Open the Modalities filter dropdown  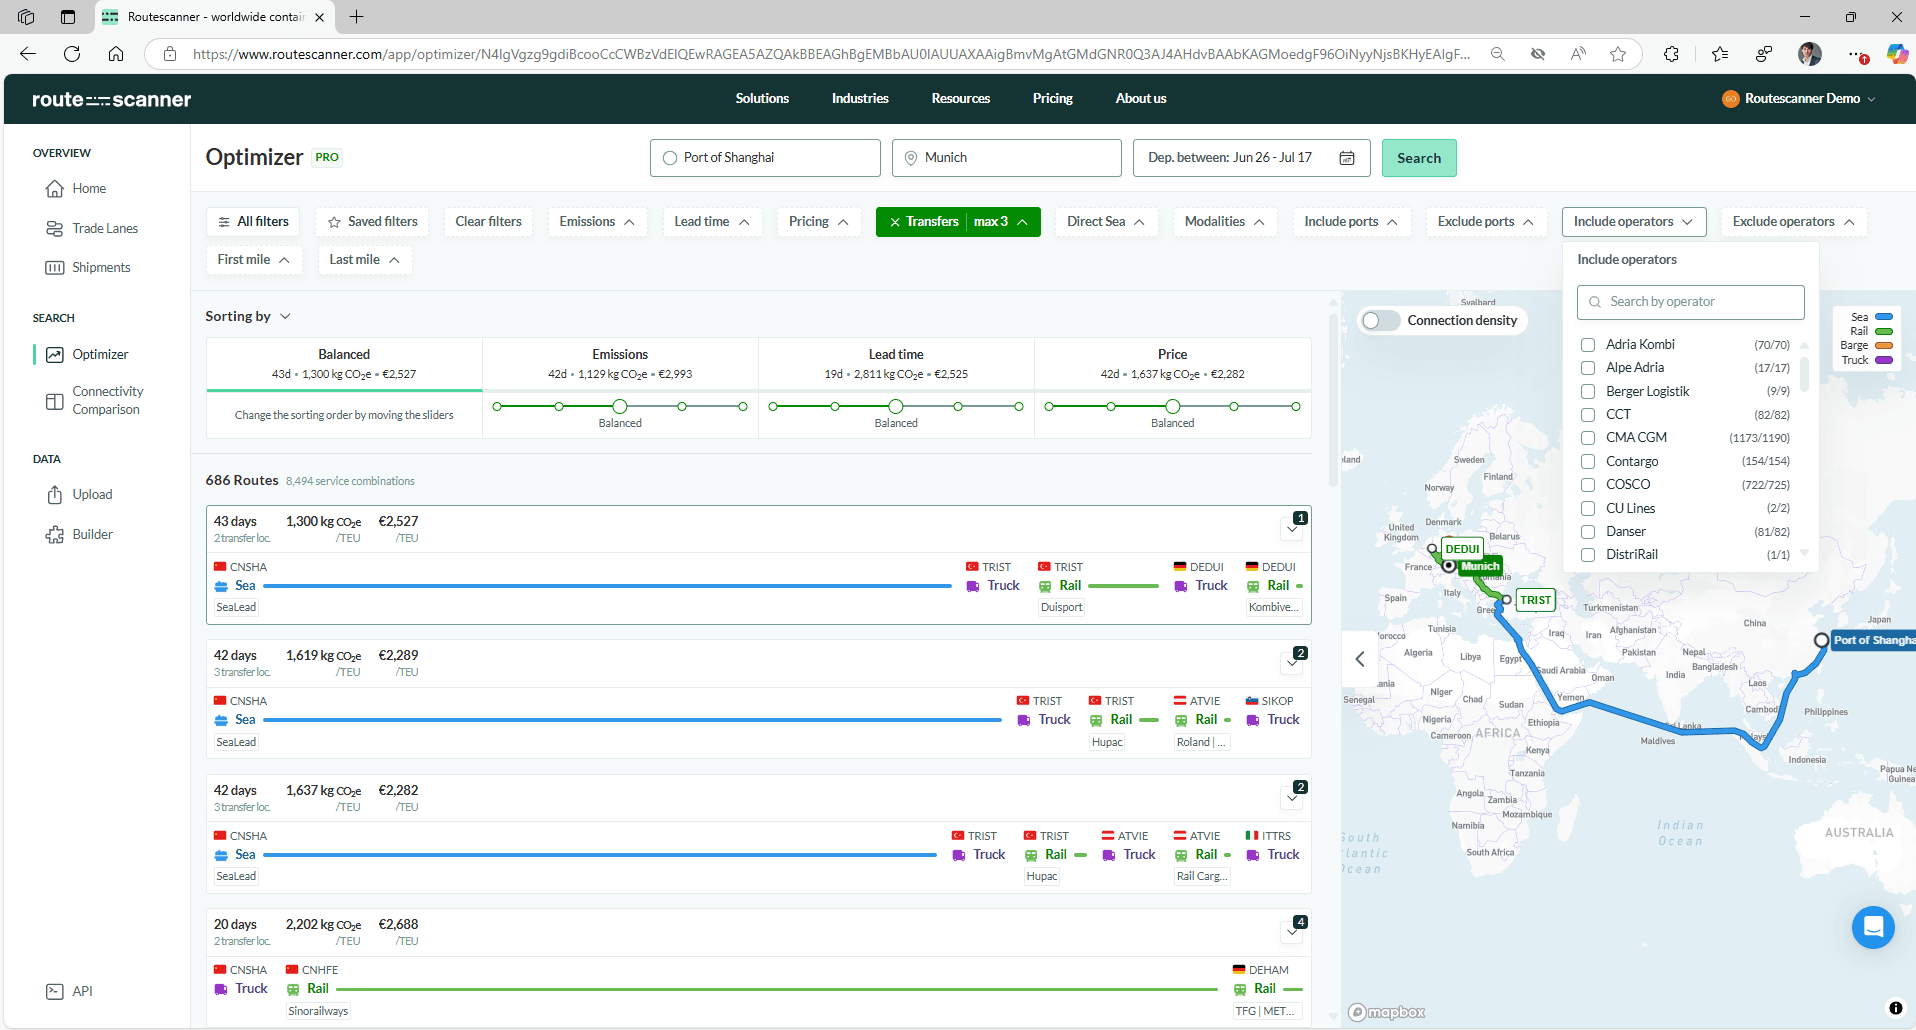1225,222
